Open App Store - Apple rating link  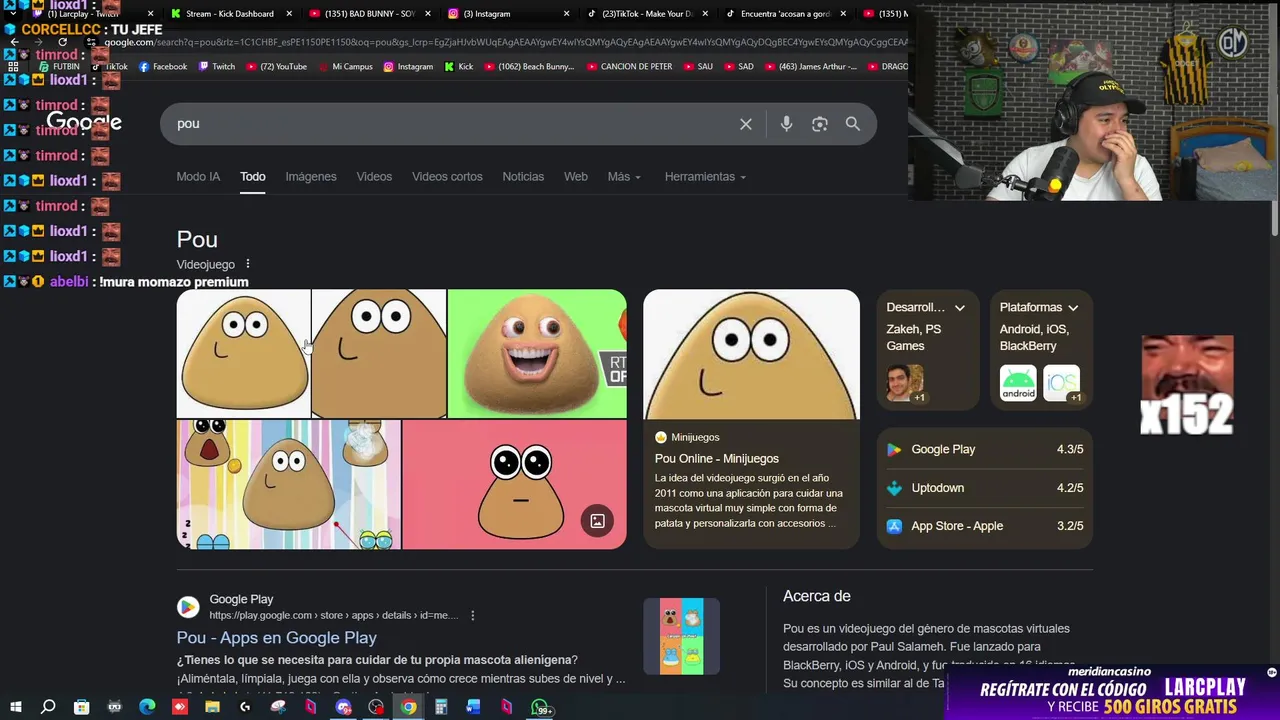[985, 526]
